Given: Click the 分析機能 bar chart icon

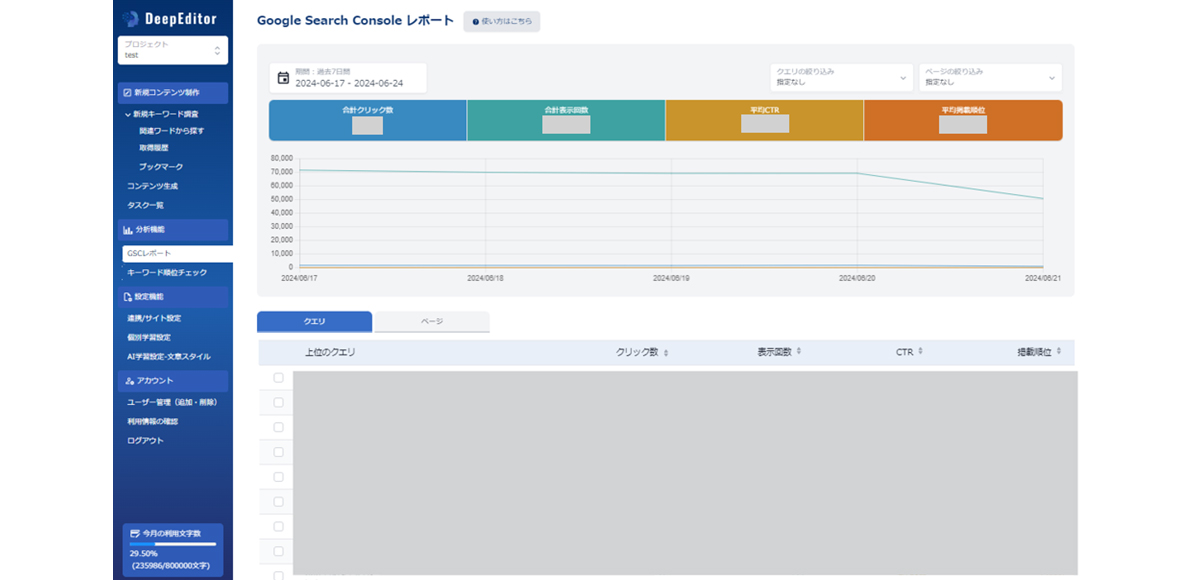Looking at the screenshot, I should tap(127, 230).
